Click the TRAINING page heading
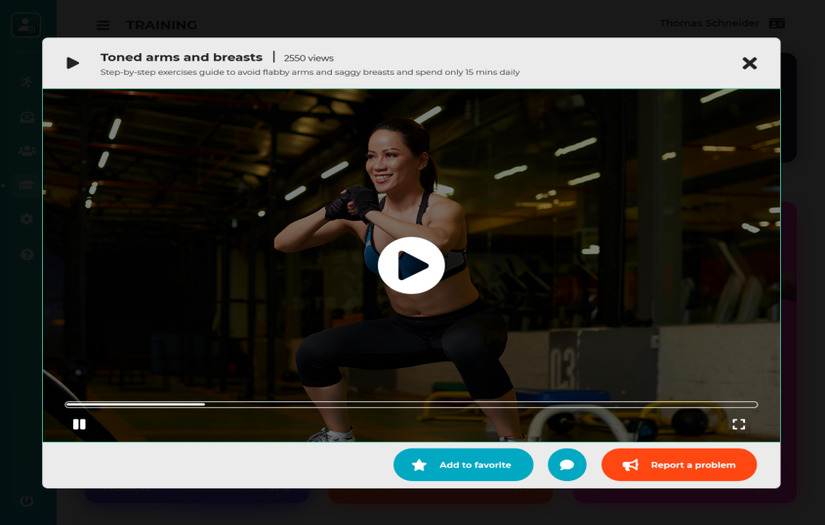Viewport: 825px width, 525px height. (x=162, y=25)
